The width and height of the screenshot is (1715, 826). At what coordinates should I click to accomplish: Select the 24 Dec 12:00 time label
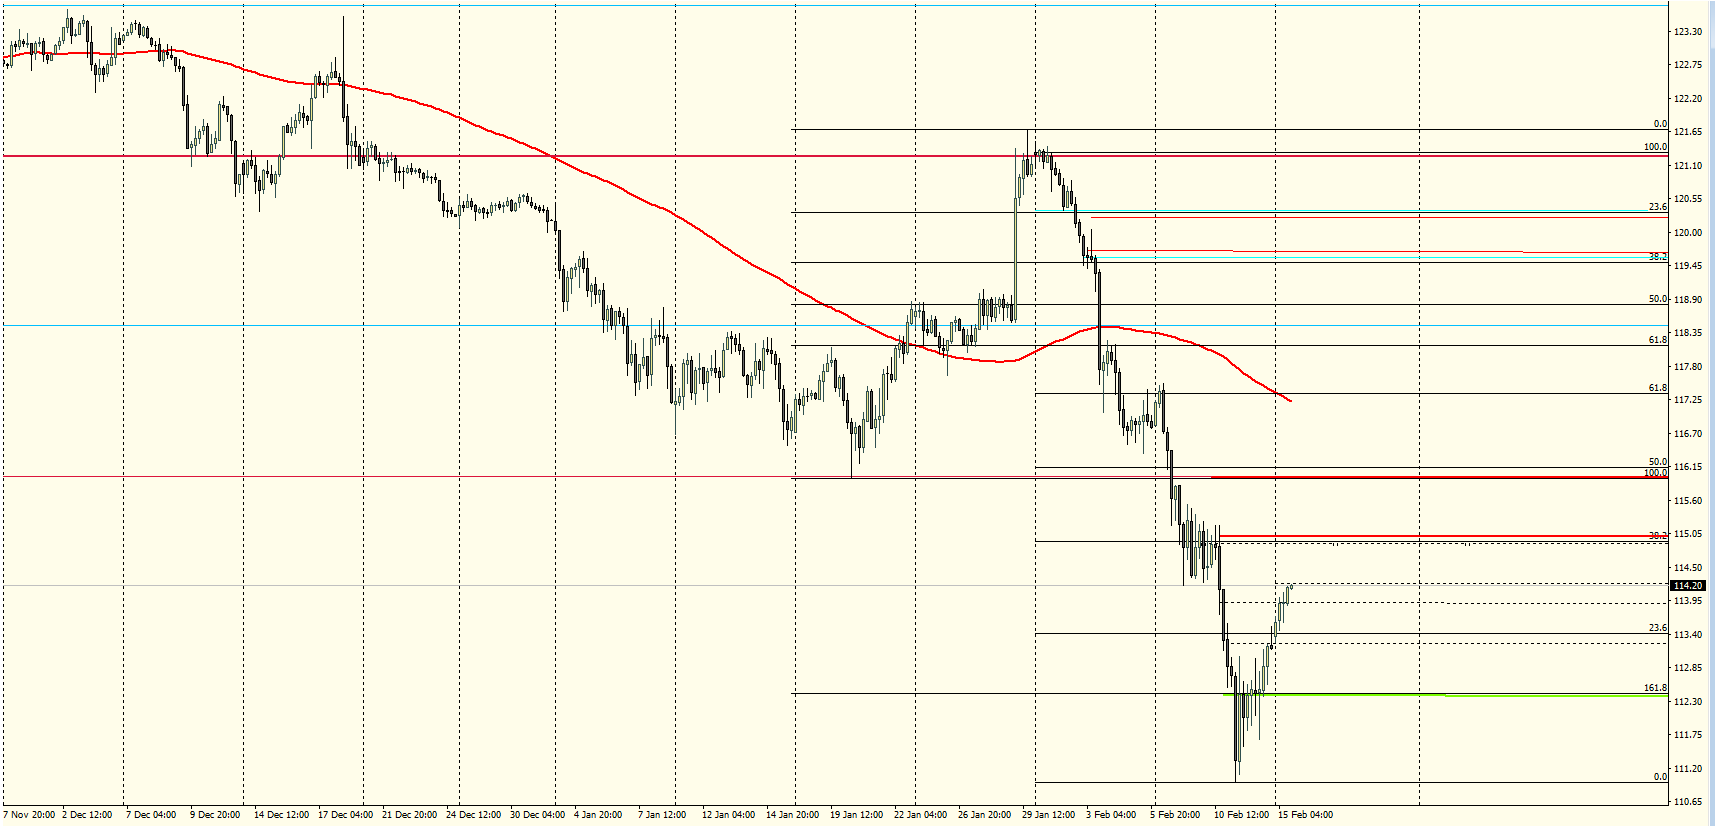[x=473, y=815]
